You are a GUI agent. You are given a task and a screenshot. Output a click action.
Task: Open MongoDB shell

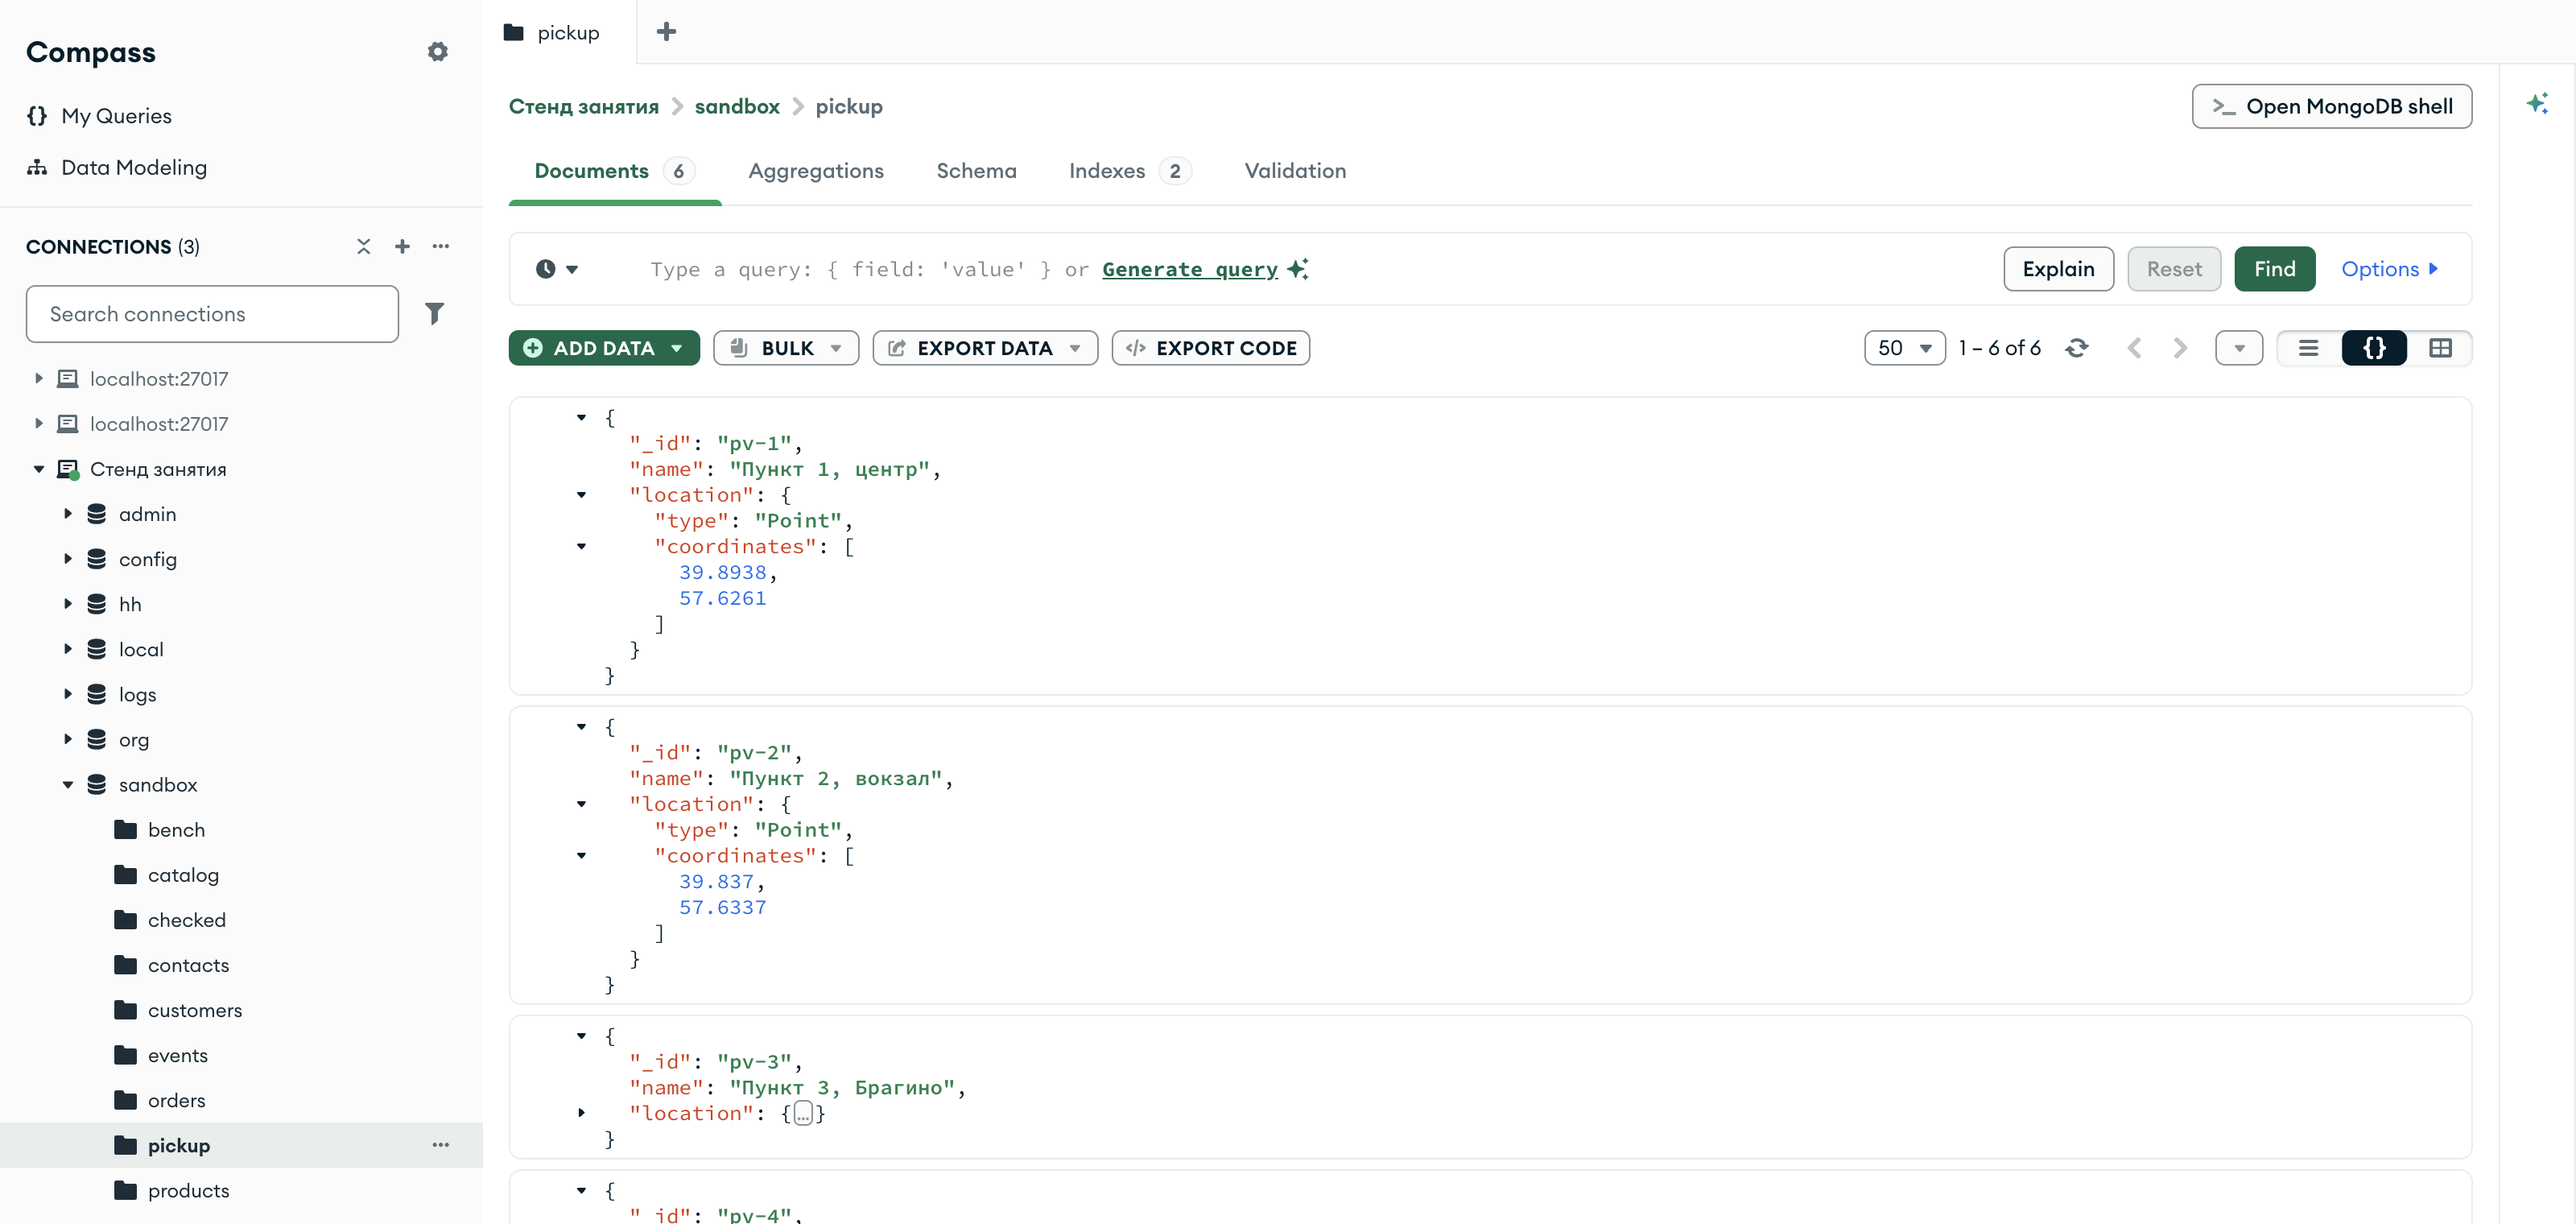point(2331,106)
